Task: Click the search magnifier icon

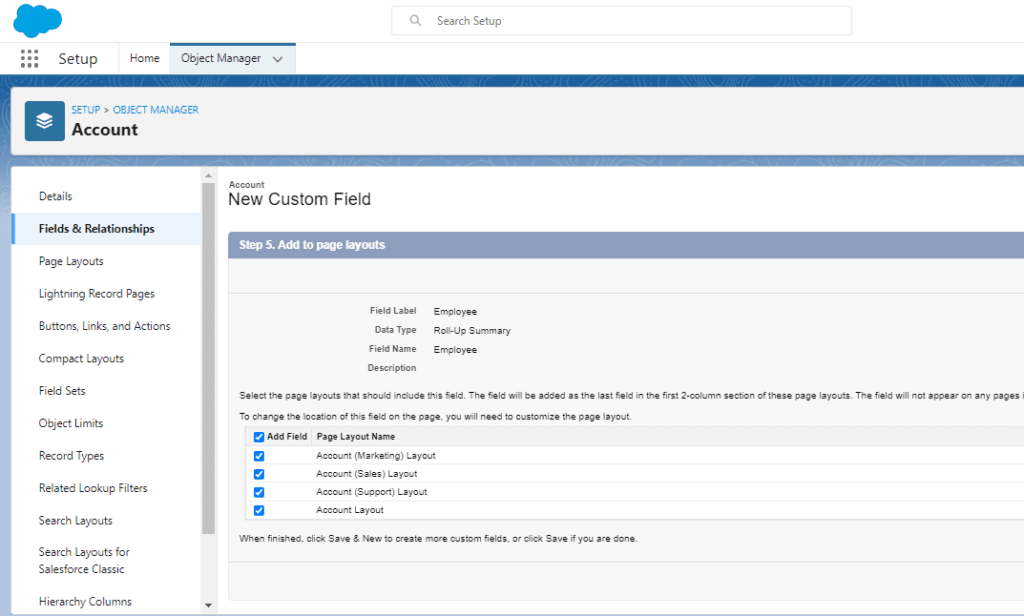Action: click(x=415, y=21)
